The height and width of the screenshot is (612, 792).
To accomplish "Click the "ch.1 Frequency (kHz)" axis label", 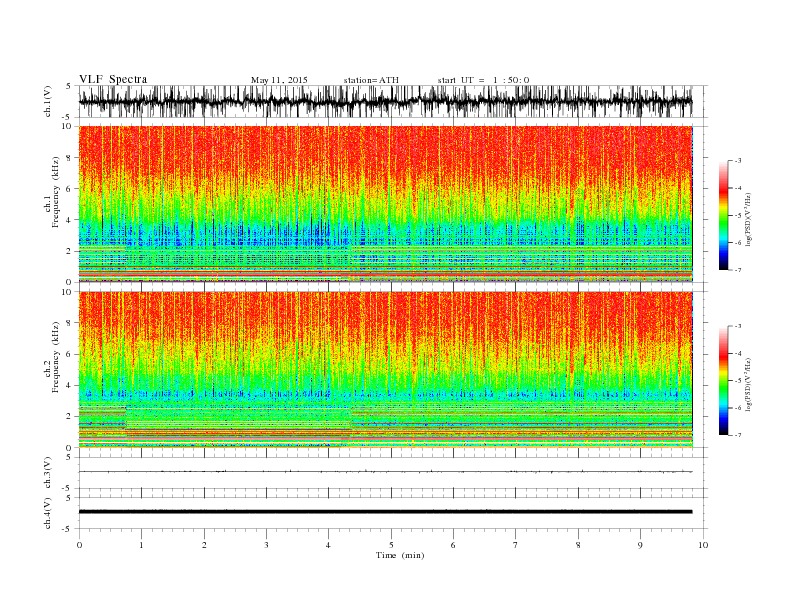I will click(53, 192).
